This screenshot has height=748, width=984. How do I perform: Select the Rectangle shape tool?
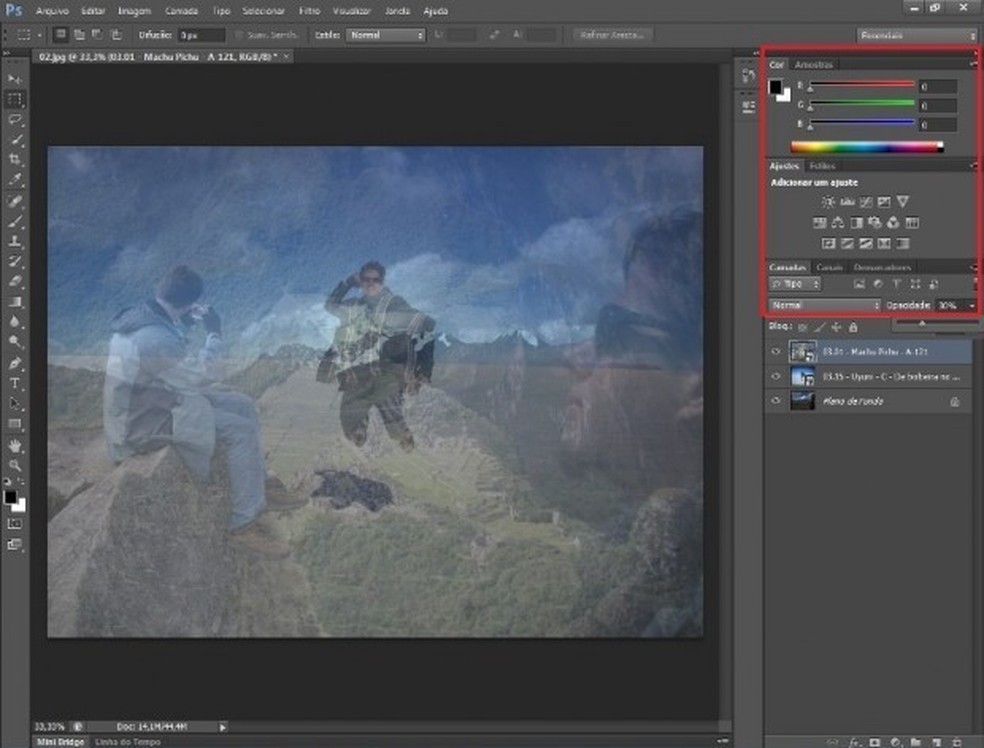[x=15, y=424]
